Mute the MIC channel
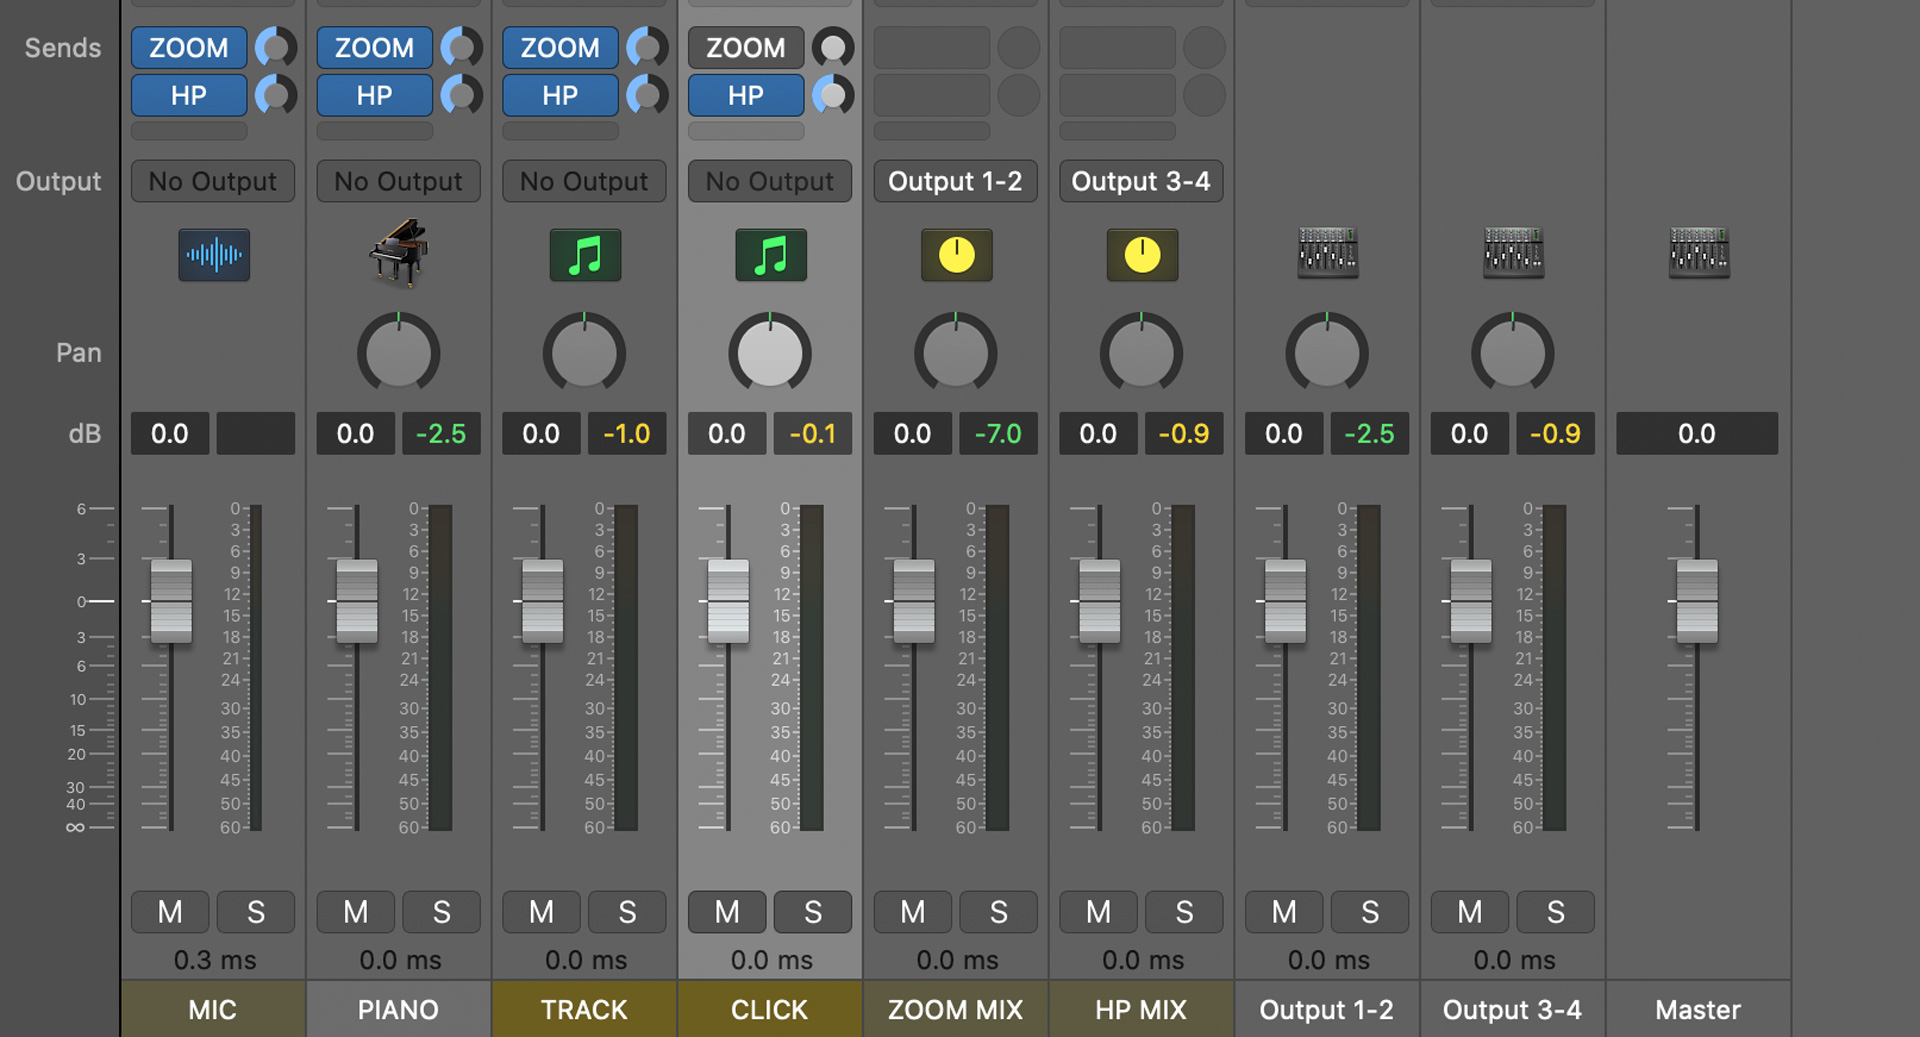This screenshot has width=1920, height=1037. 170,912
